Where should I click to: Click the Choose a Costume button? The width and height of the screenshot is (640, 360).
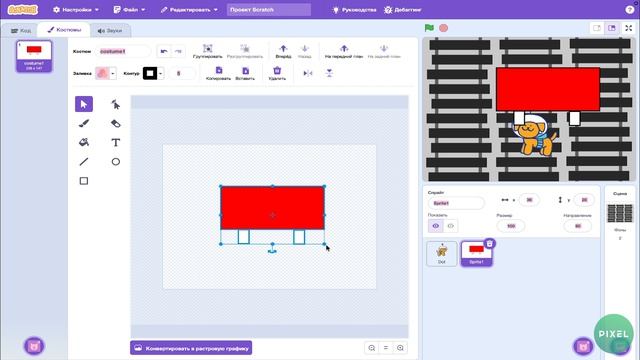point(34,346)
